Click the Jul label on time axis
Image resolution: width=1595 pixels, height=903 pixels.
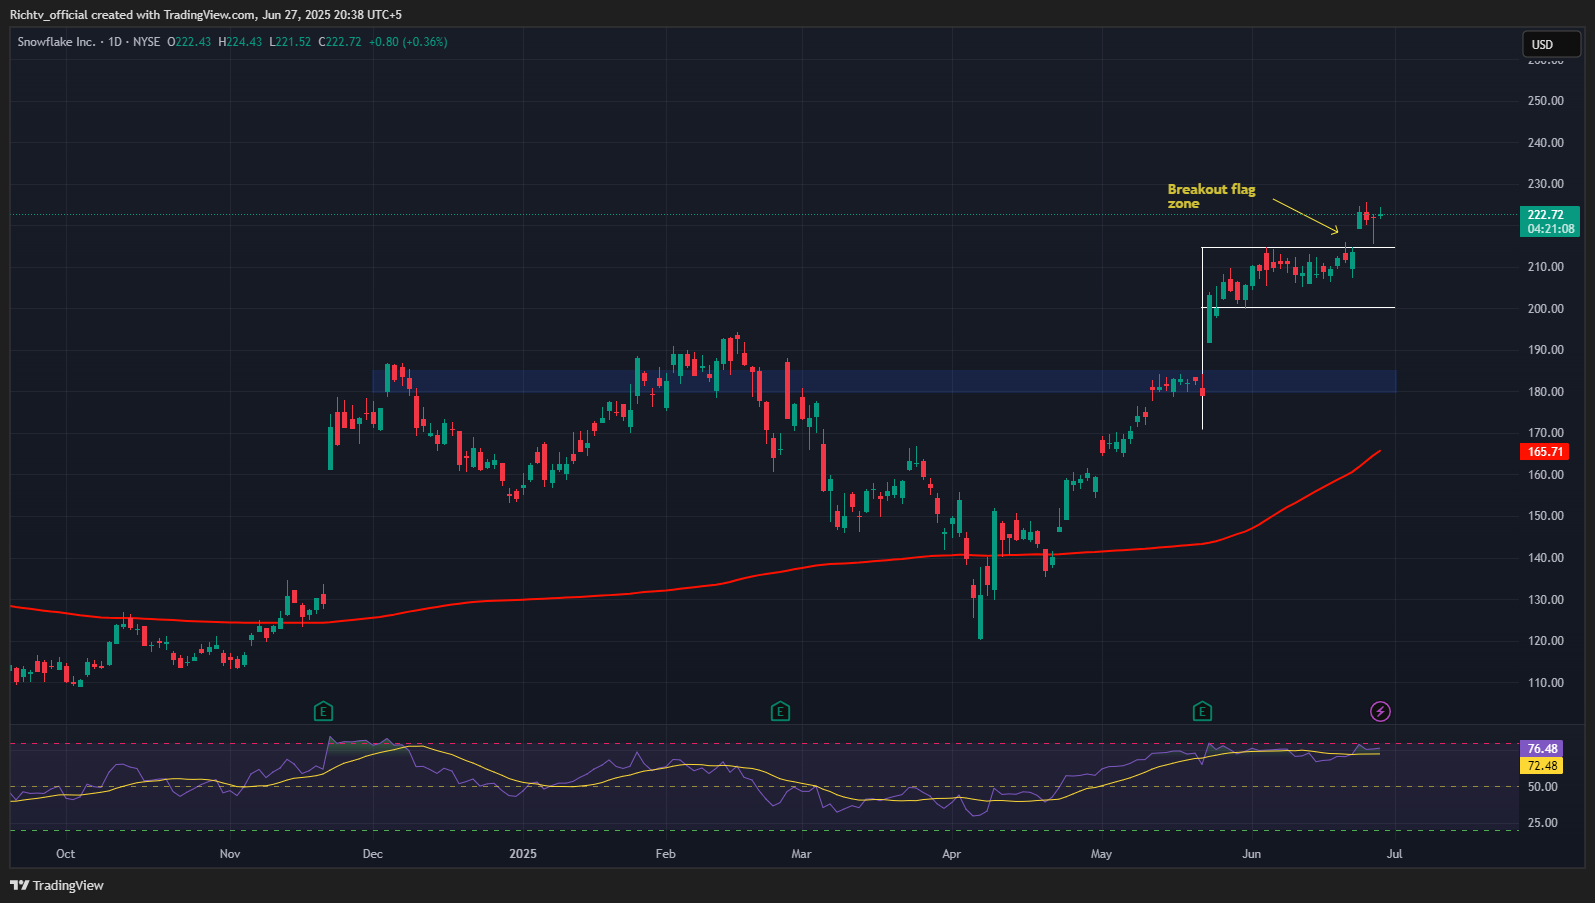1394,854
